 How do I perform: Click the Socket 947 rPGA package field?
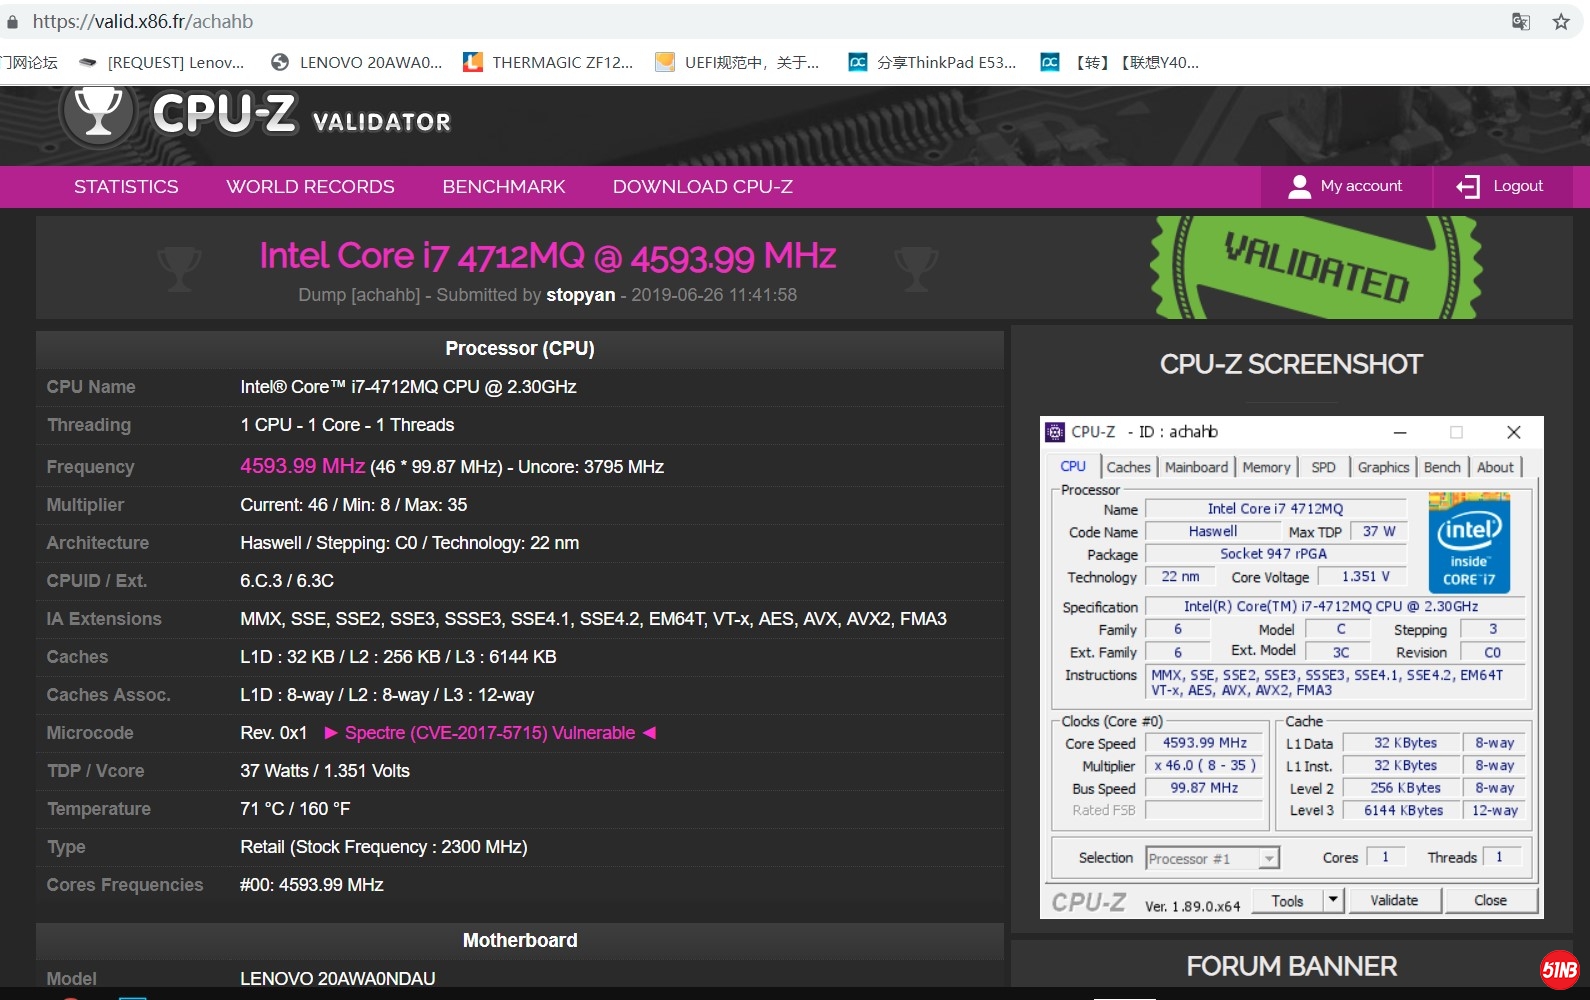(x=1274, y=554)
